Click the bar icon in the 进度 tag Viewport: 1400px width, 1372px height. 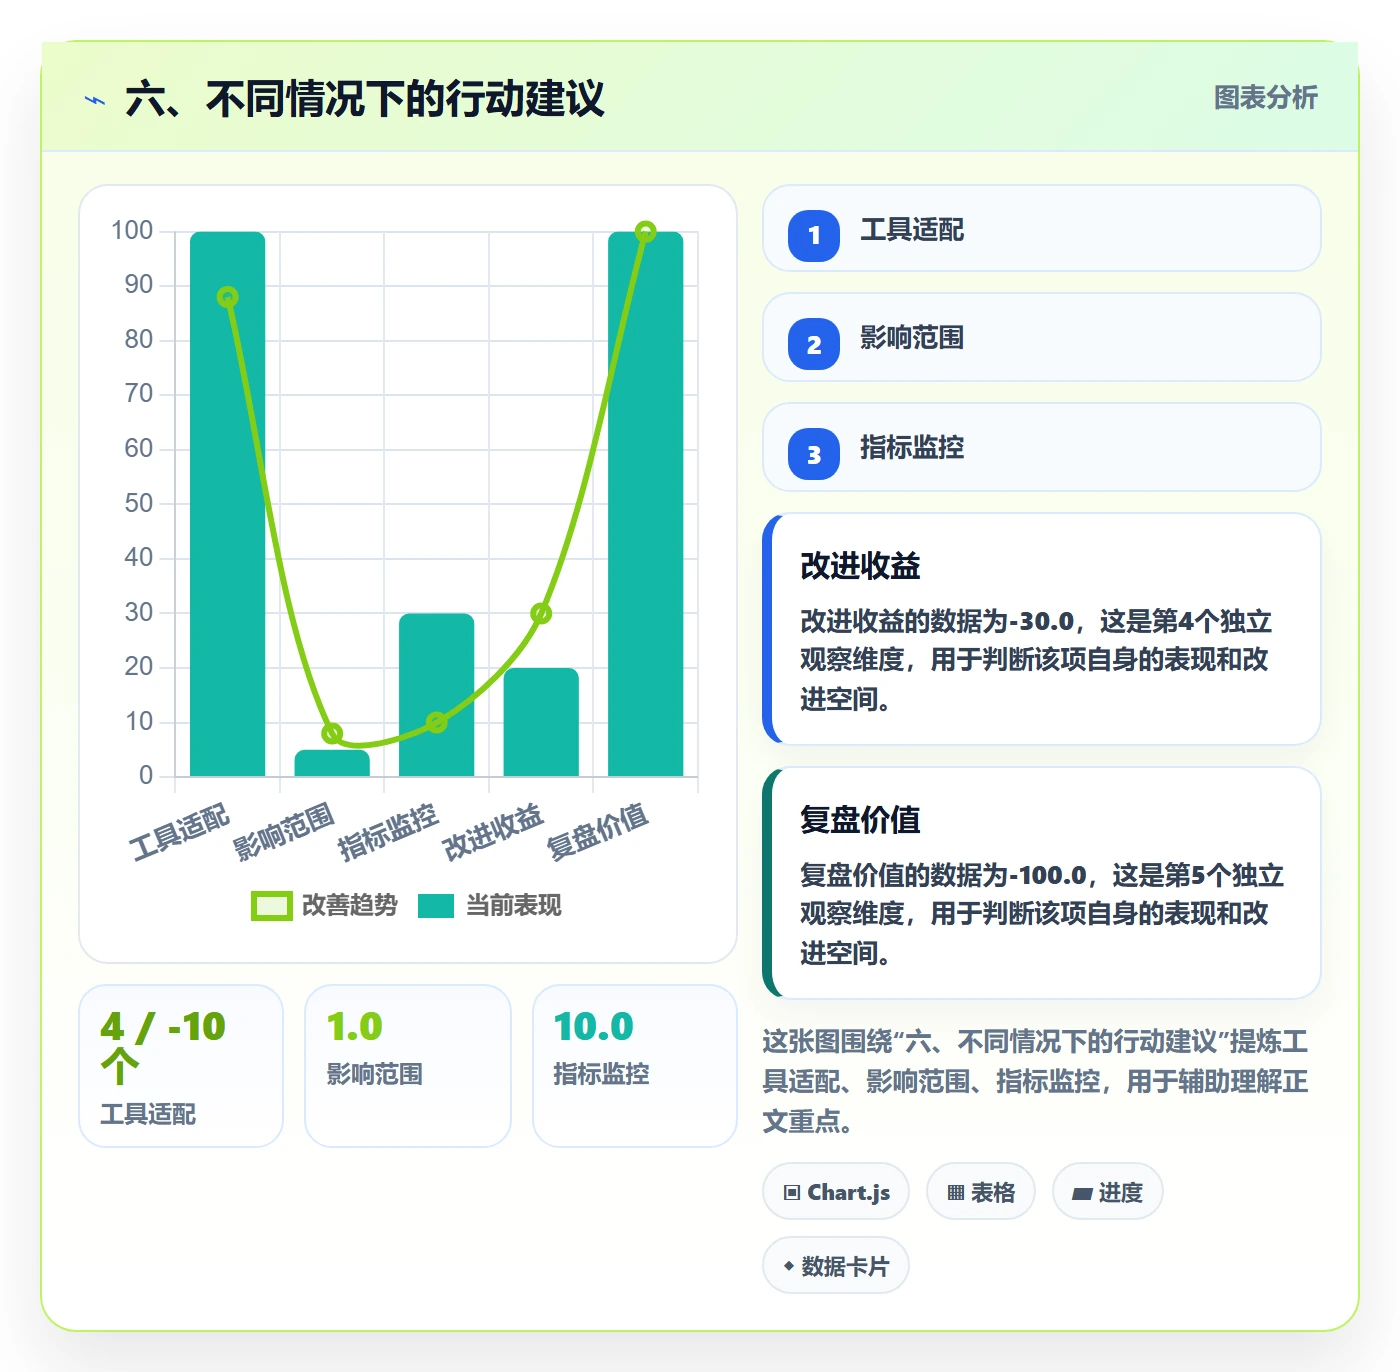click(x=1082, y=1193)
